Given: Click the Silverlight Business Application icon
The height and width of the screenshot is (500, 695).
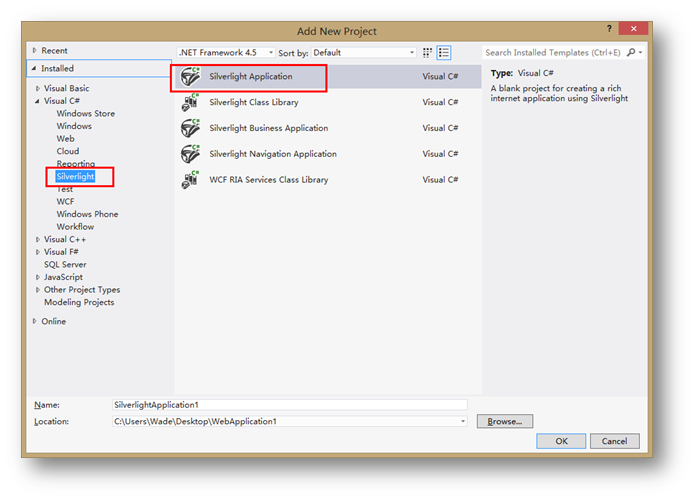Looking at the screenshot, I should click(x=190, y=128).
